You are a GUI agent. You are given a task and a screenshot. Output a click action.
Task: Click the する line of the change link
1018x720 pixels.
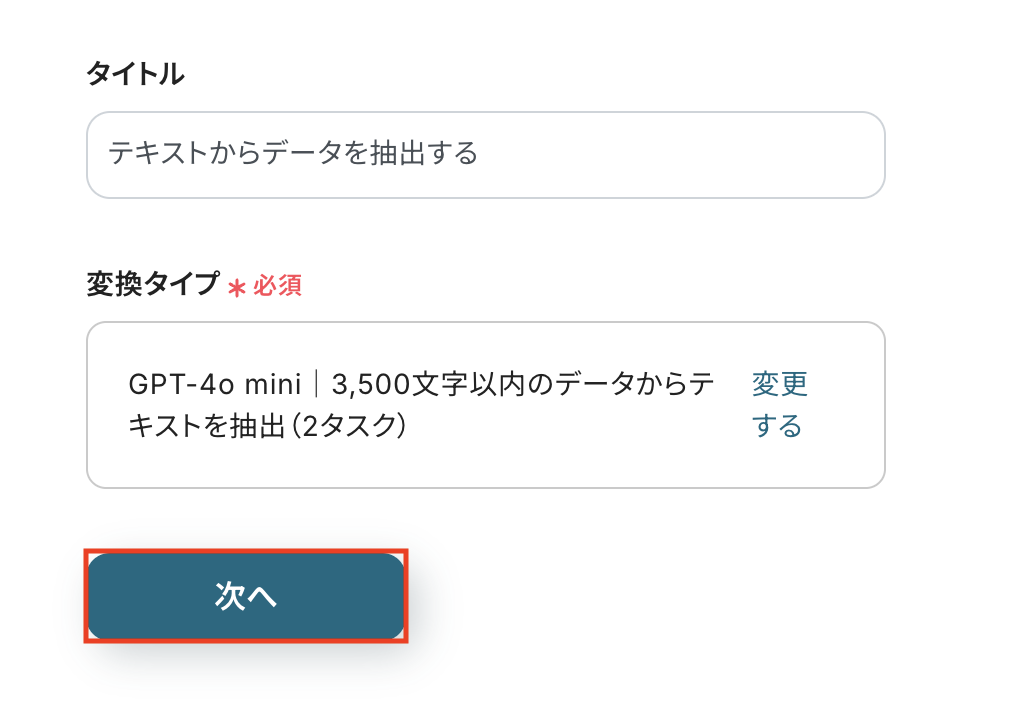pyautogui.click(x=777, y=427)
